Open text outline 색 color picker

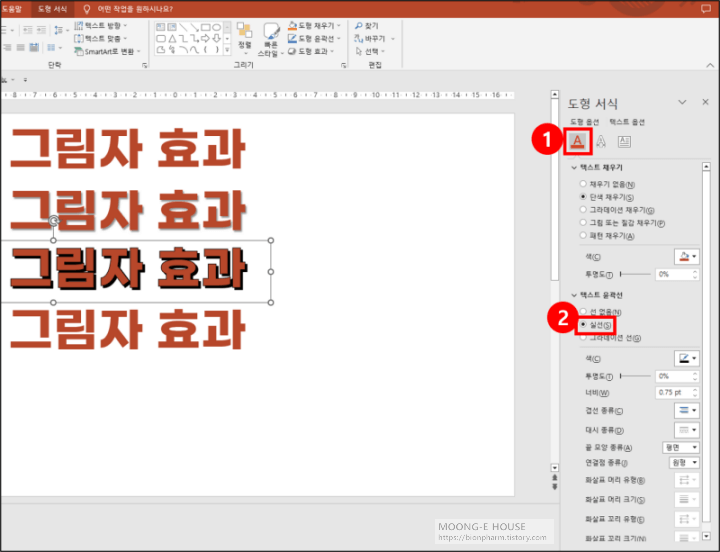click(687, 358)
